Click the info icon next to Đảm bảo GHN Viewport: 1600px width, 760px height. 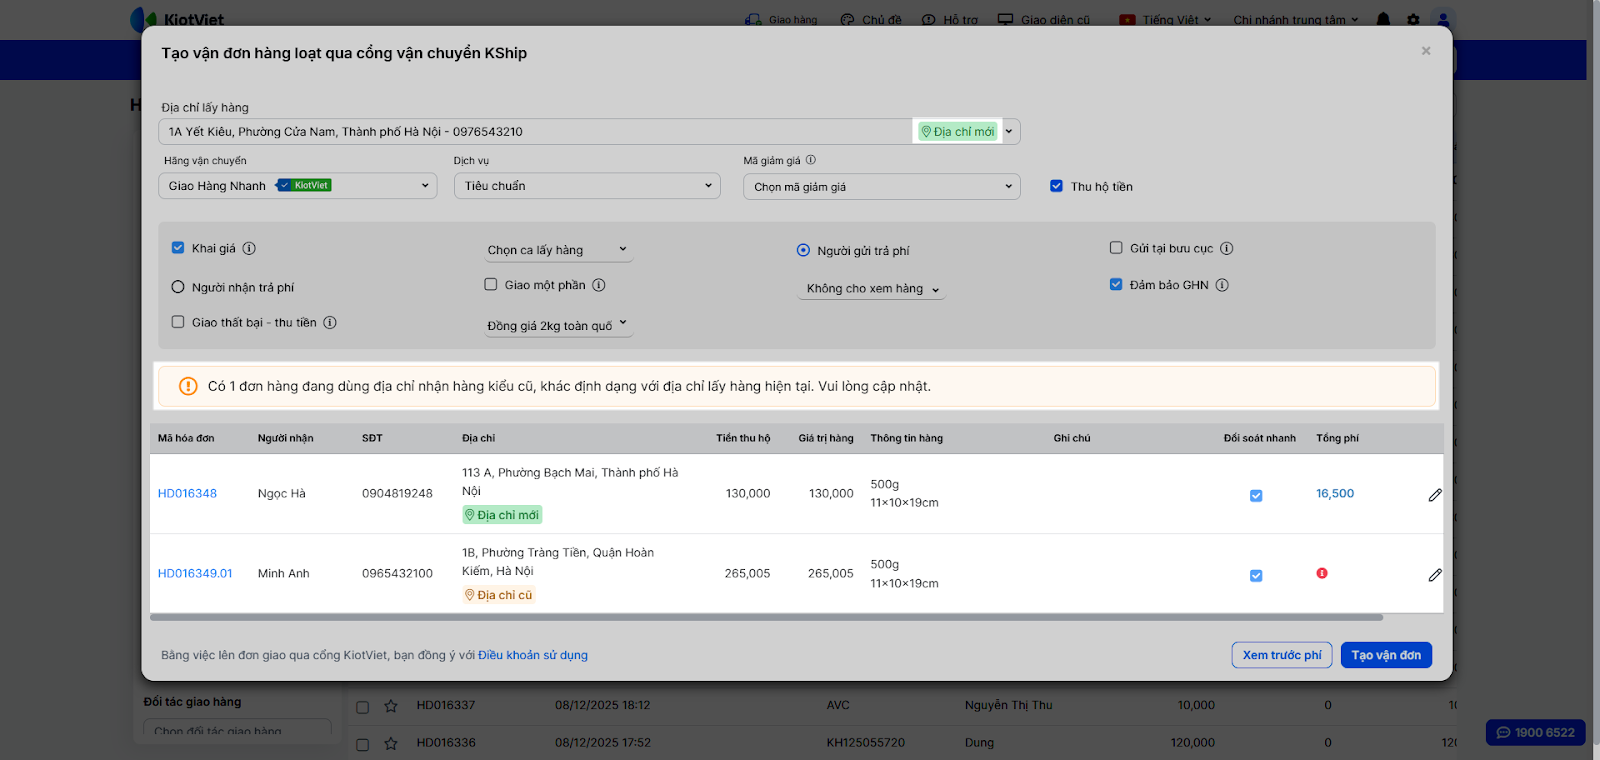pyautogui.click(x=1222, y=285)
